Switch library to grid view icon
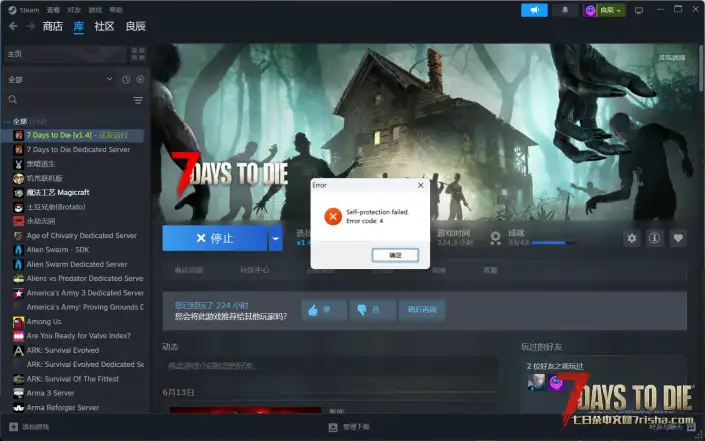 pyautogui.click(x=138, y=54)
